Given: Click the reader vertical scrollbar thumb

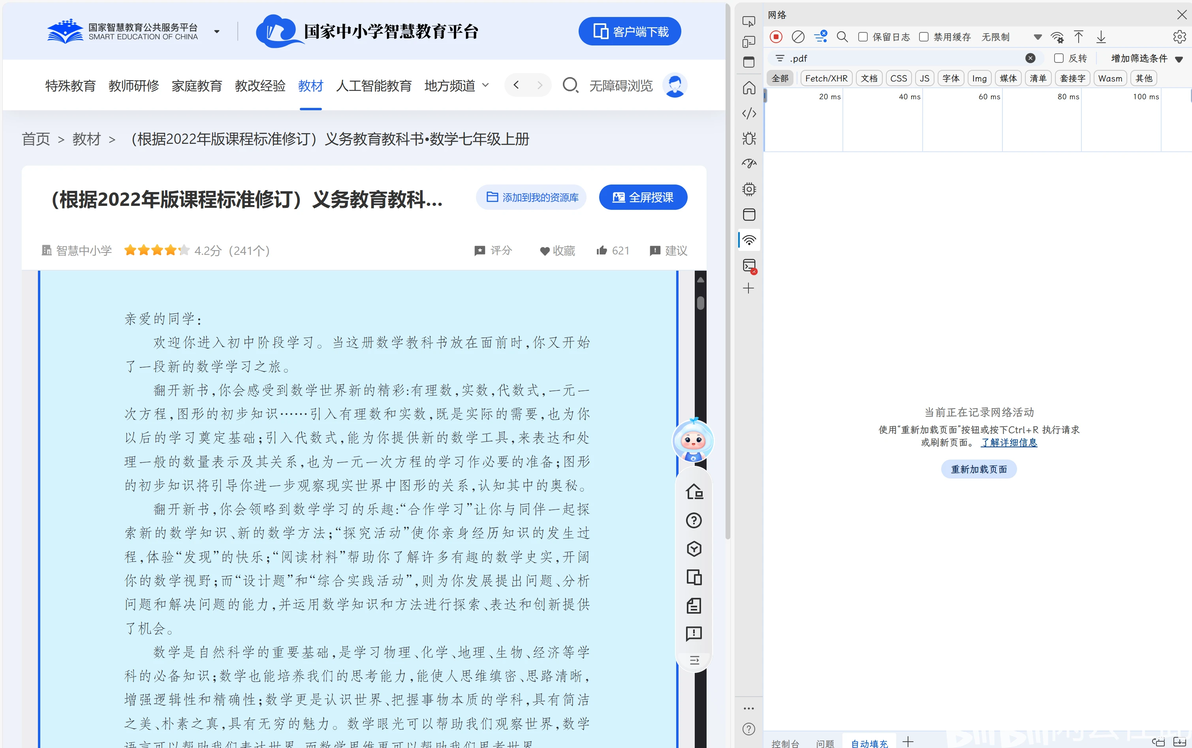Looking at the screenshot, I should point(700,303).
